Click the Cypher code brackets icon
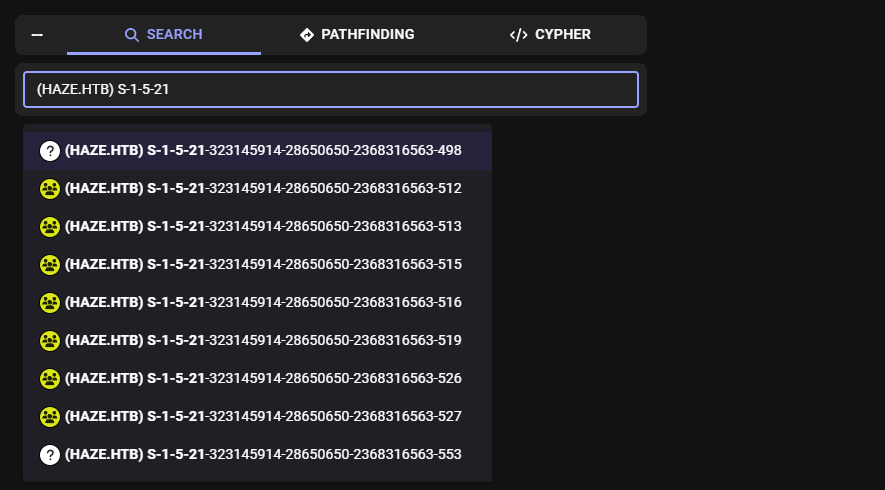This screenshot has width=885, height=490. [518, 35]
